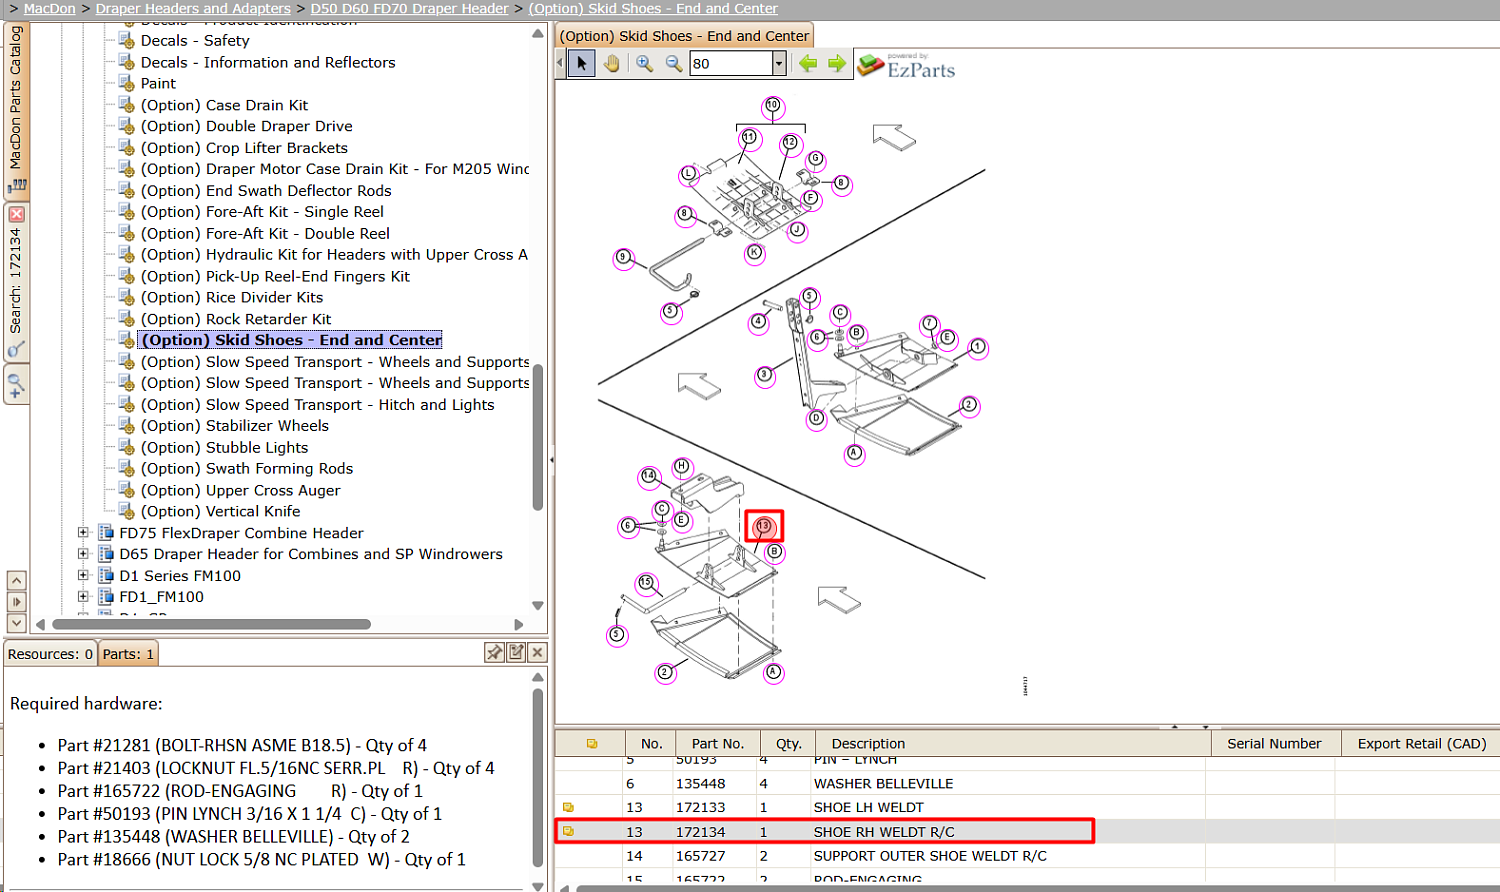Select the (Option) Skid Shoes diagram tab
The width and height of the screenshot is (1500, 892).
(x=684, y=36)
